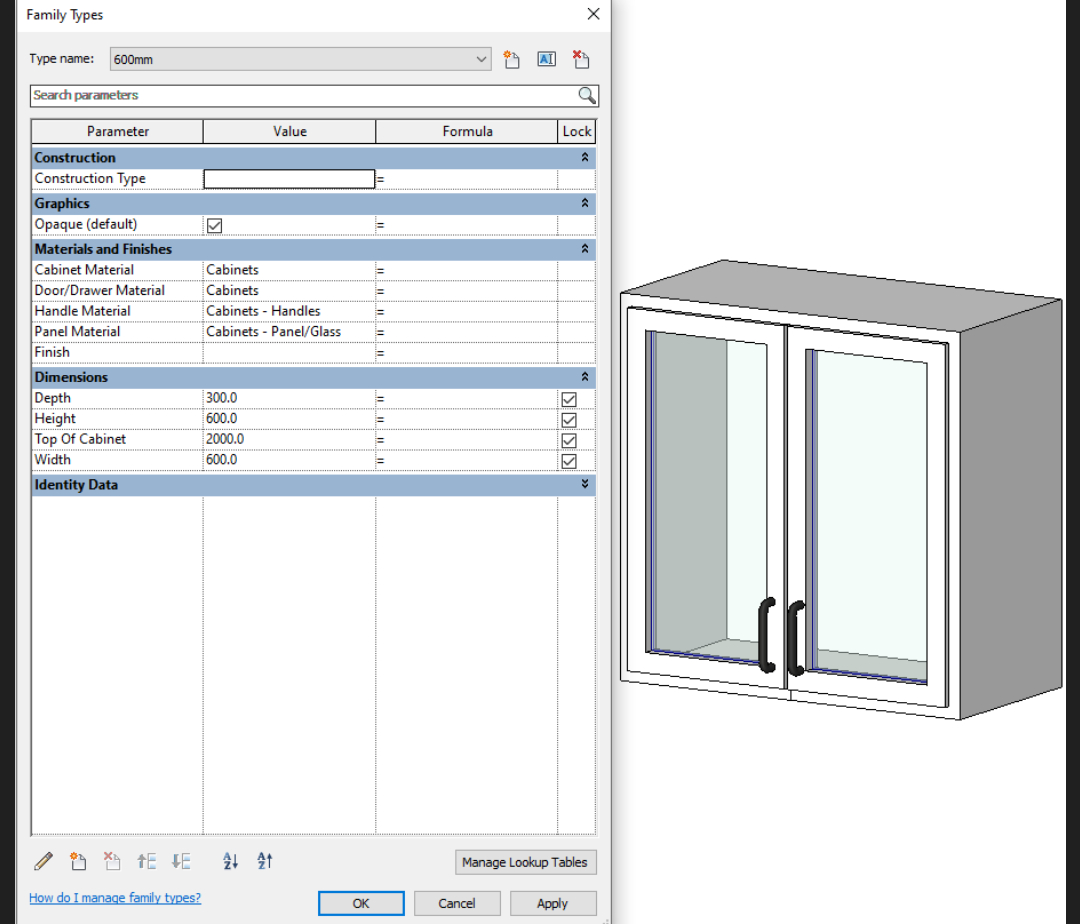Click the Rename Type icon
Screen dimensions: 1080x924
coord(546,59)
